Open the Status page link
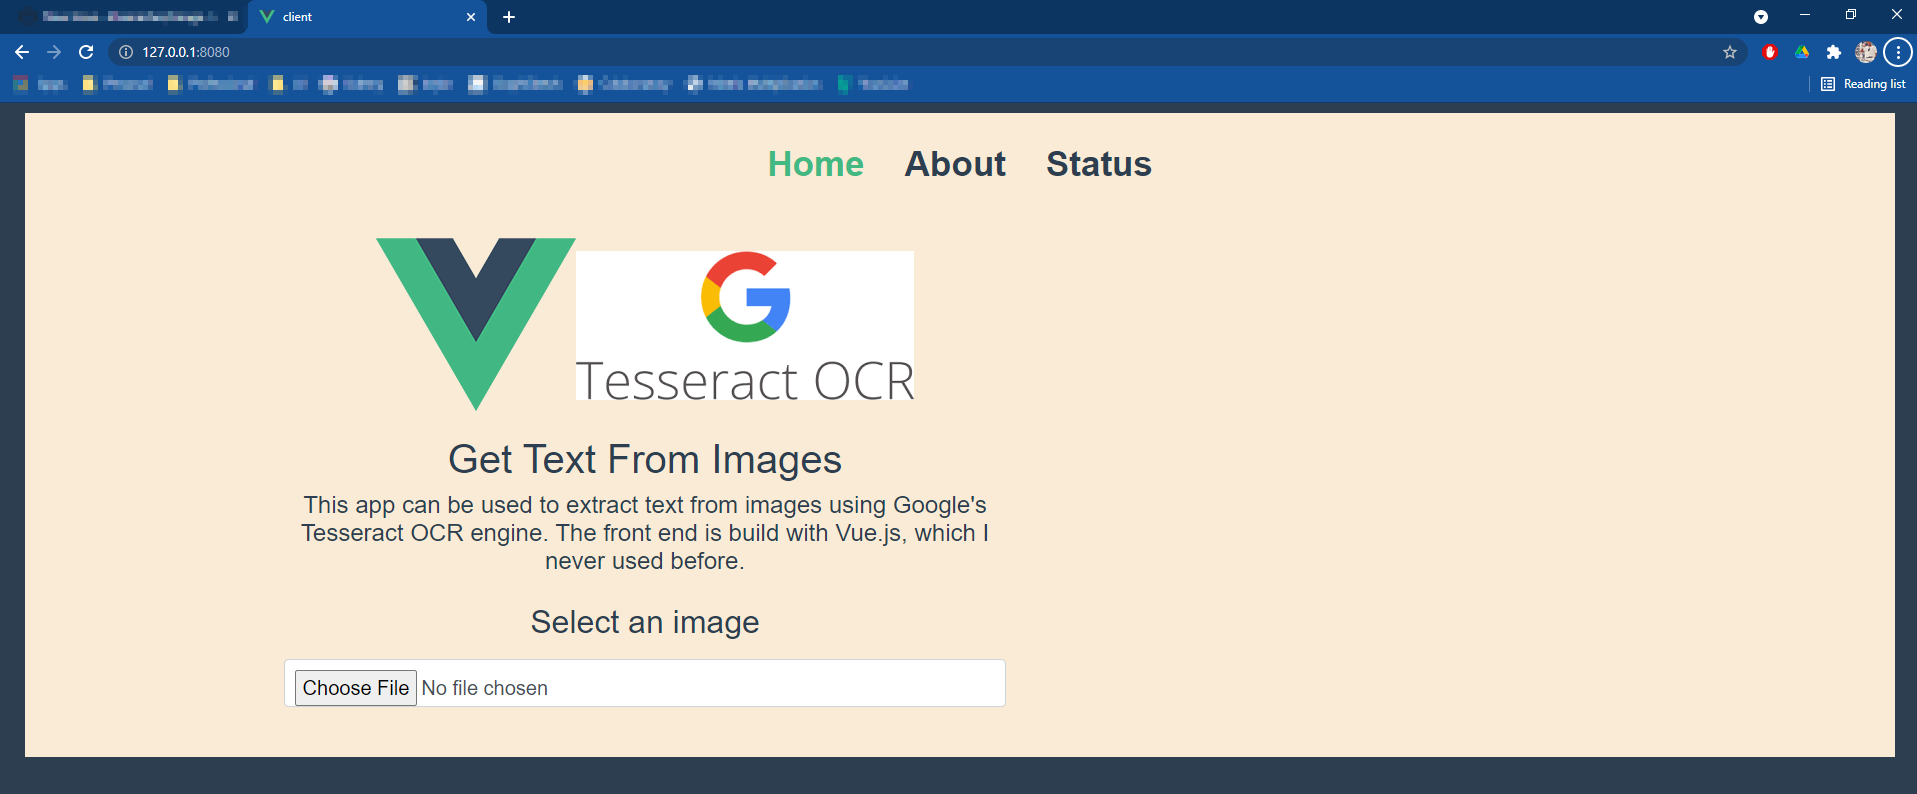This screenshot has height=794, width=1917. 1098,164
